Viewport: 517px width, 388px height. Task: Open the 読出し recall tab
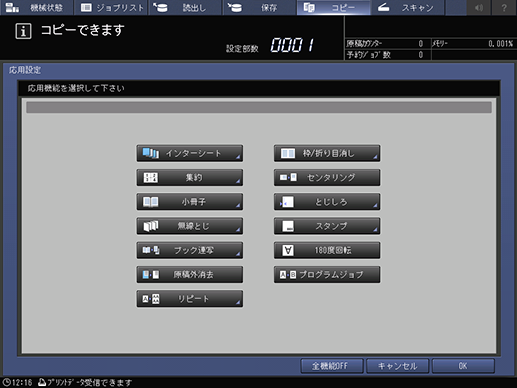pyautogui.click(x=185, y=7)
